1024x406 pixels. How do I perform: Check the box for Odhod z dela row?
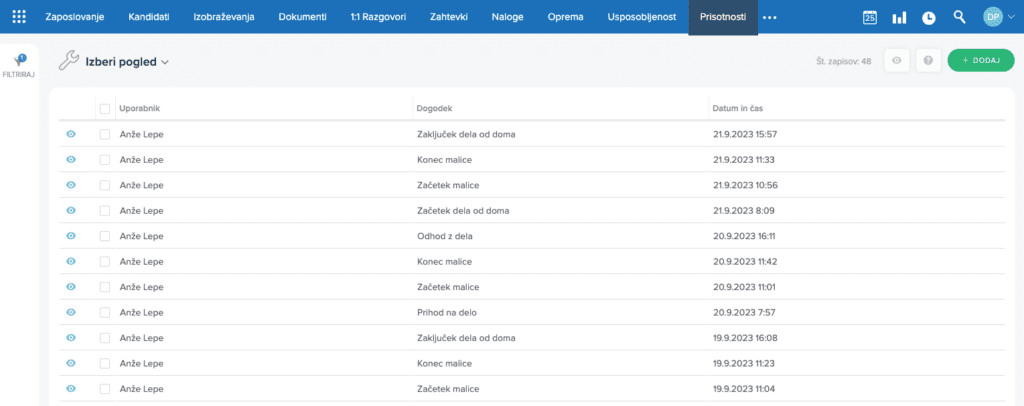pos(105,236)
